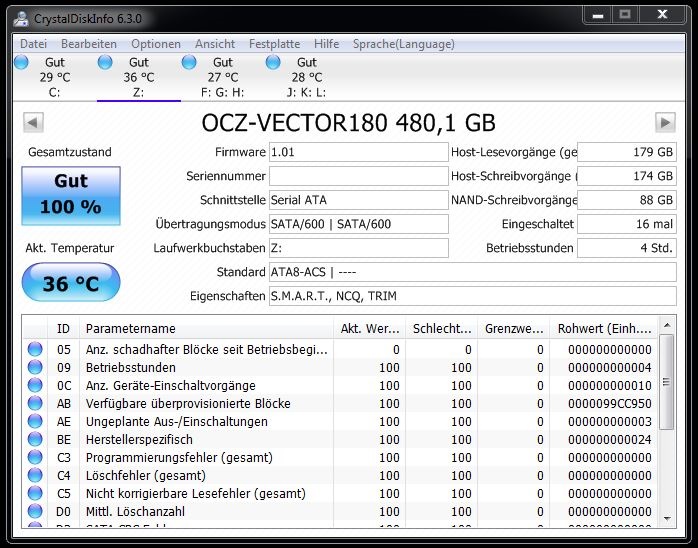Open the Optionen menu
This screenshot has height=548, width=698.
[156, 44]
